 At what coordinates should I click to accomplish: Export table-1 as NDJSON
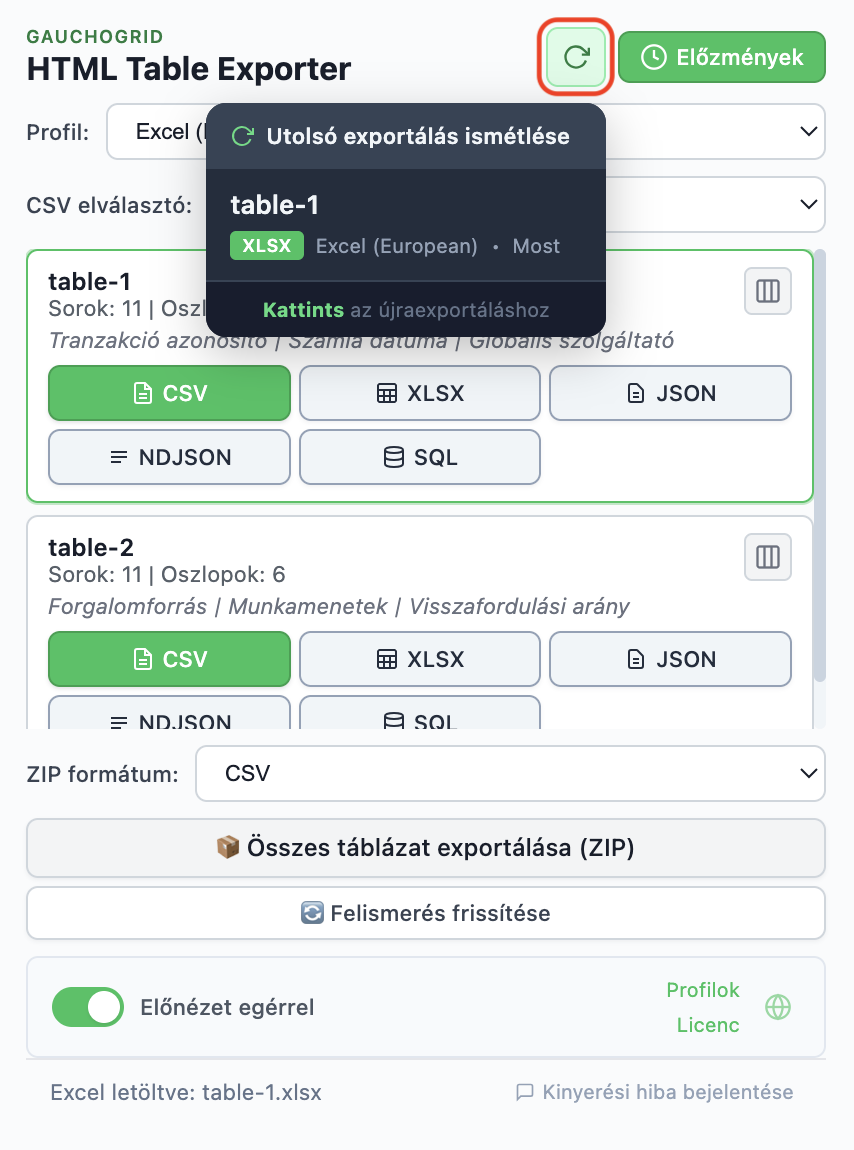click(x=169, y=457)
